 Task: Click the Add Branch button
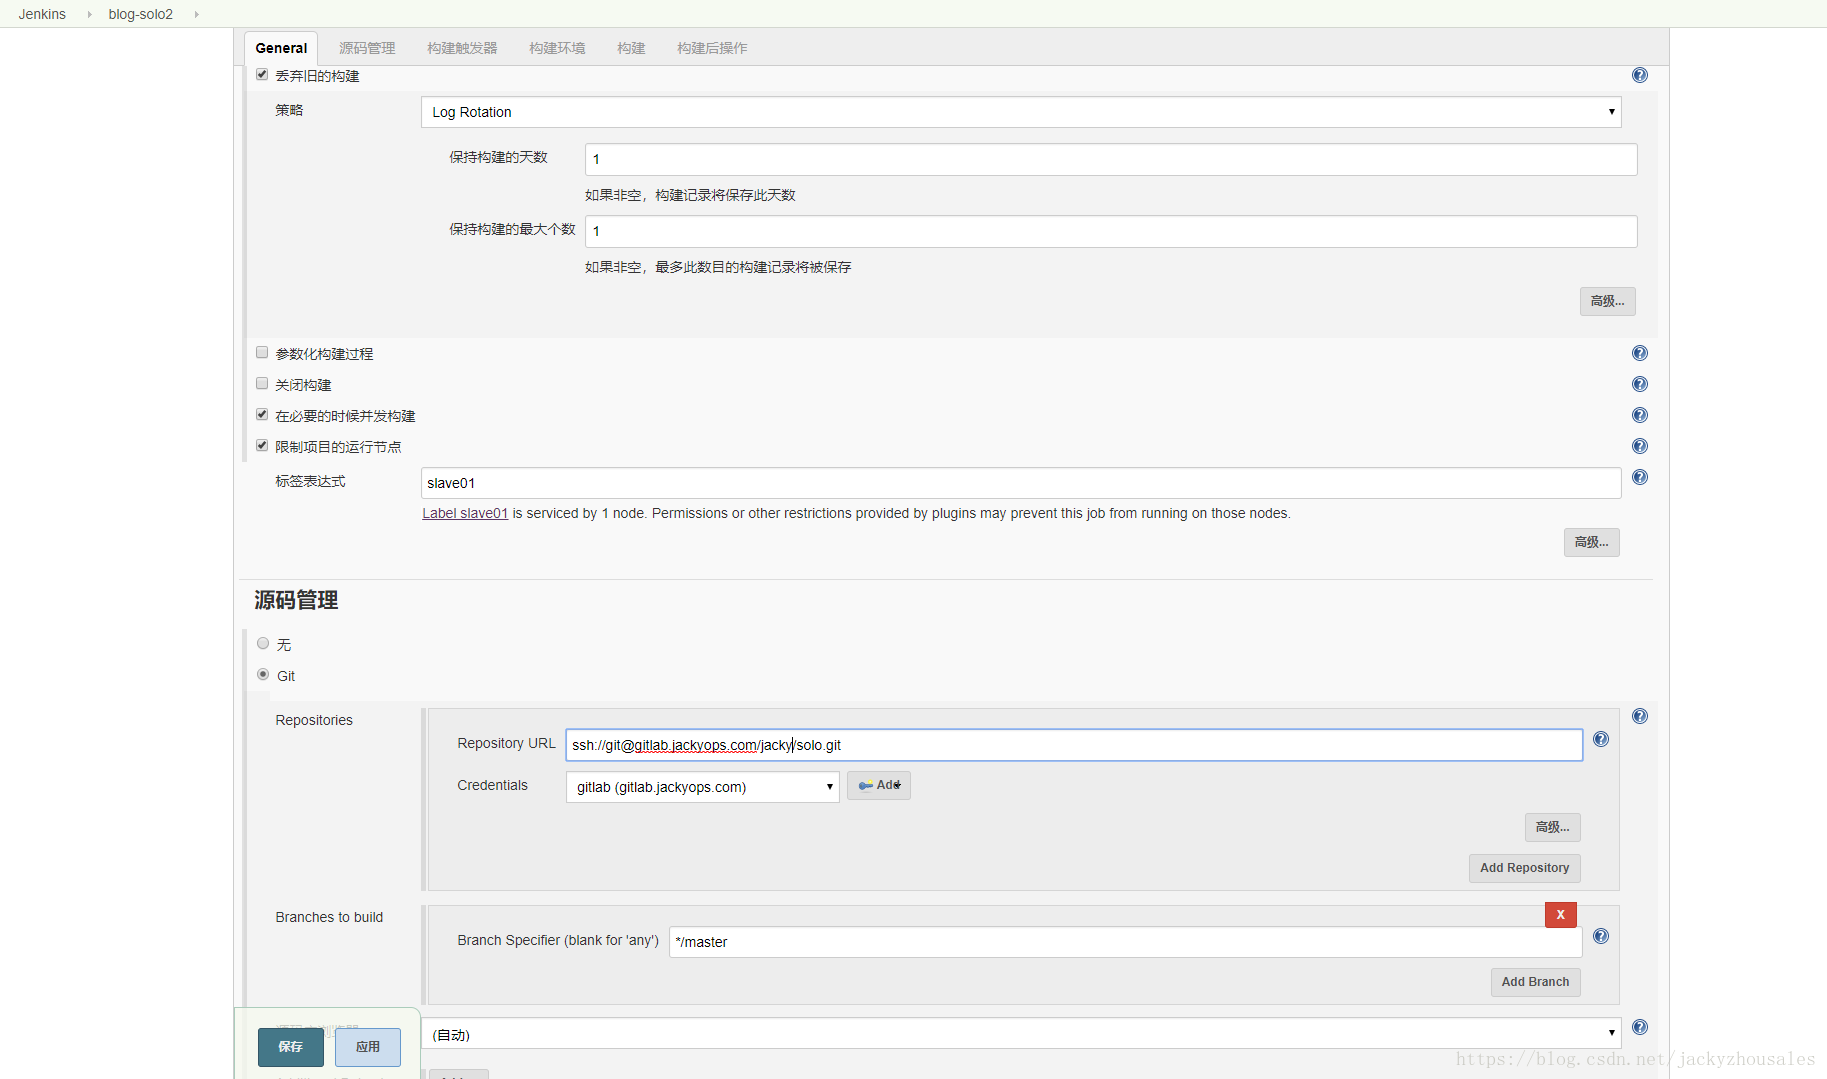tap(1535, 982)
